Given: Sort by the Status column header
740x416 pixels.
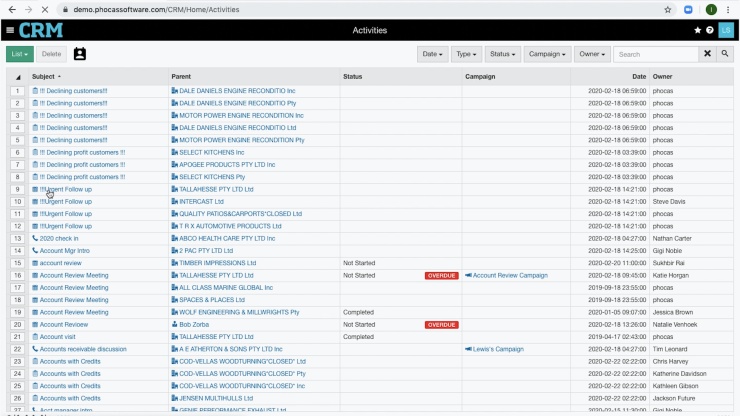Looking at the screenshot, I should pyautogui.click(x=353, y=76).
